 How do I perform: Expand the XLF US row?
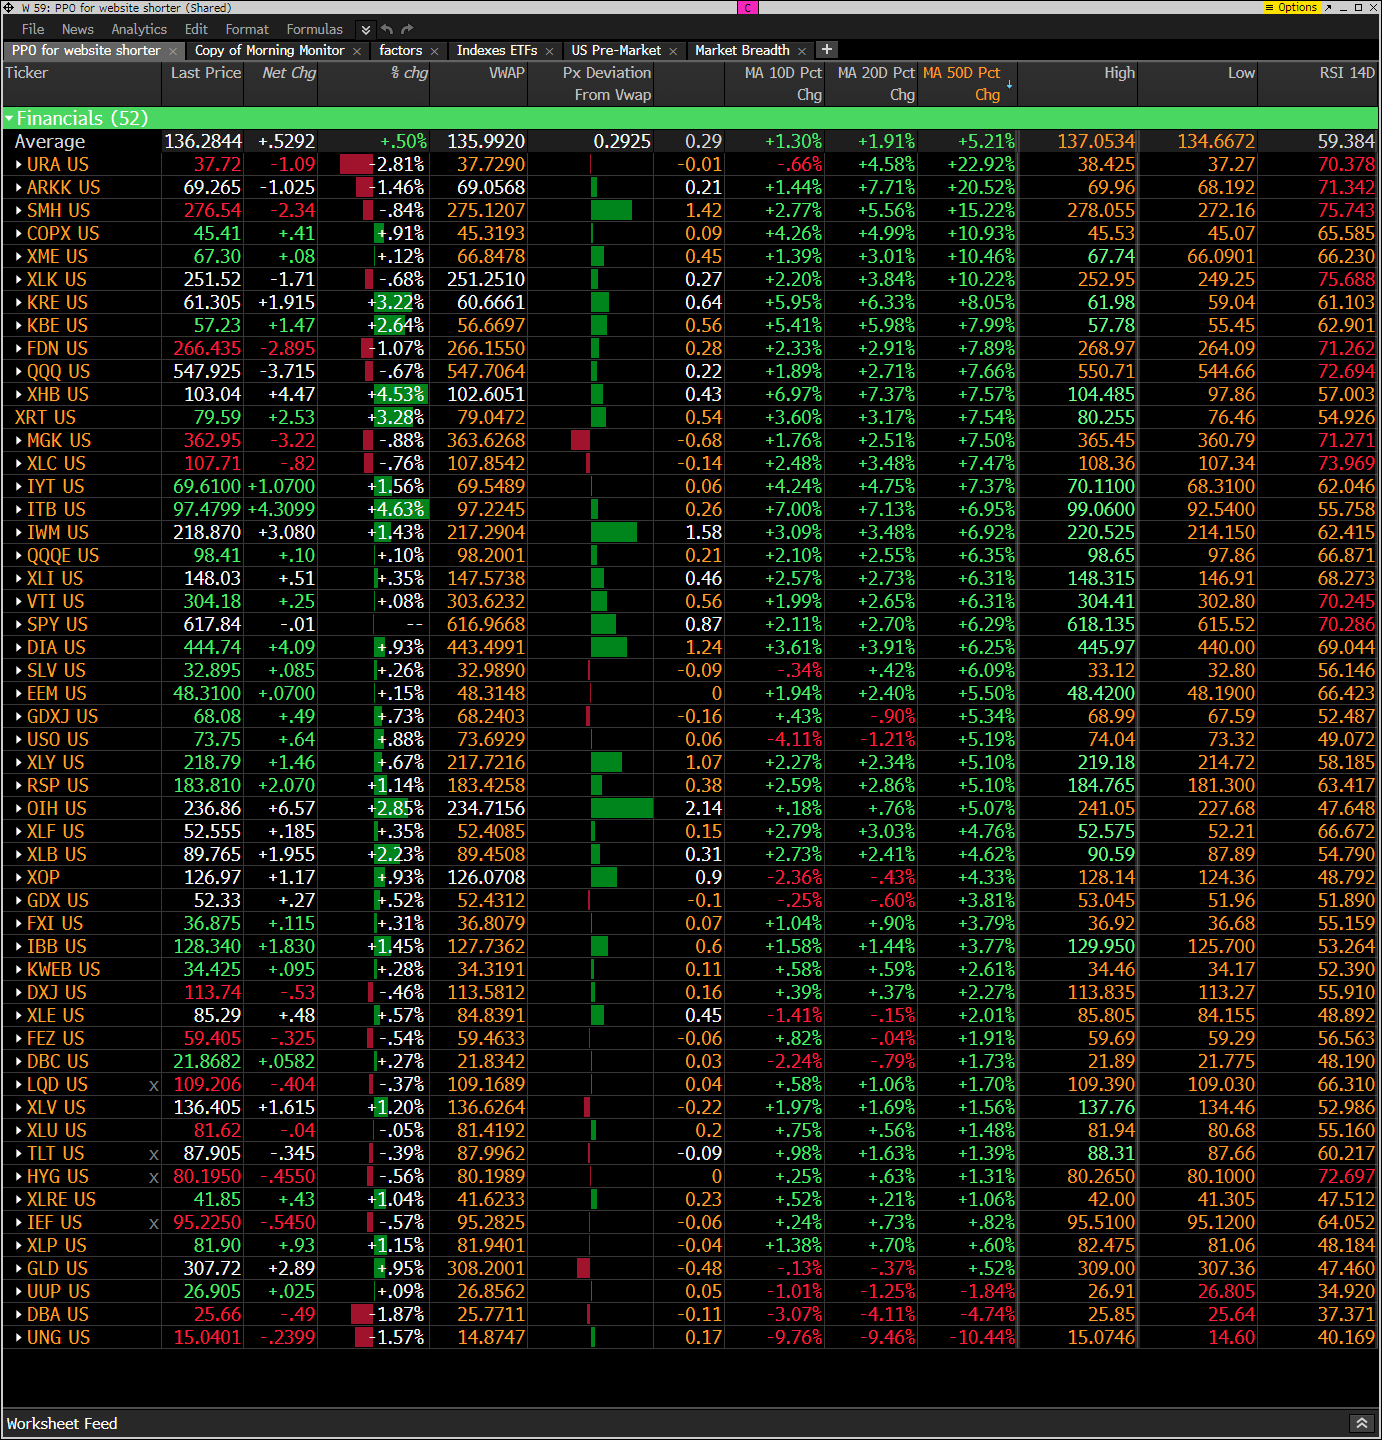[19, 831]
